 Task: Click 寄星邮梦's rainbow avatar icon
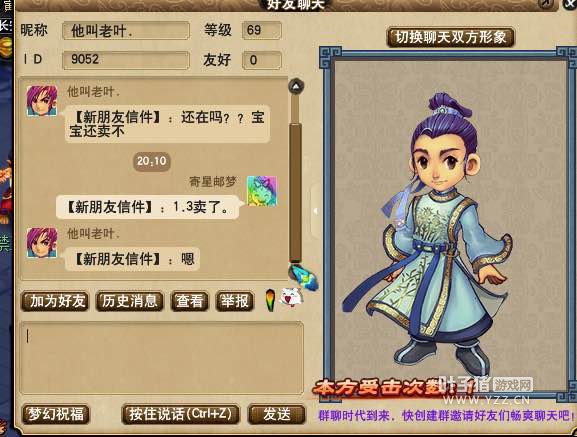(262, 191)
